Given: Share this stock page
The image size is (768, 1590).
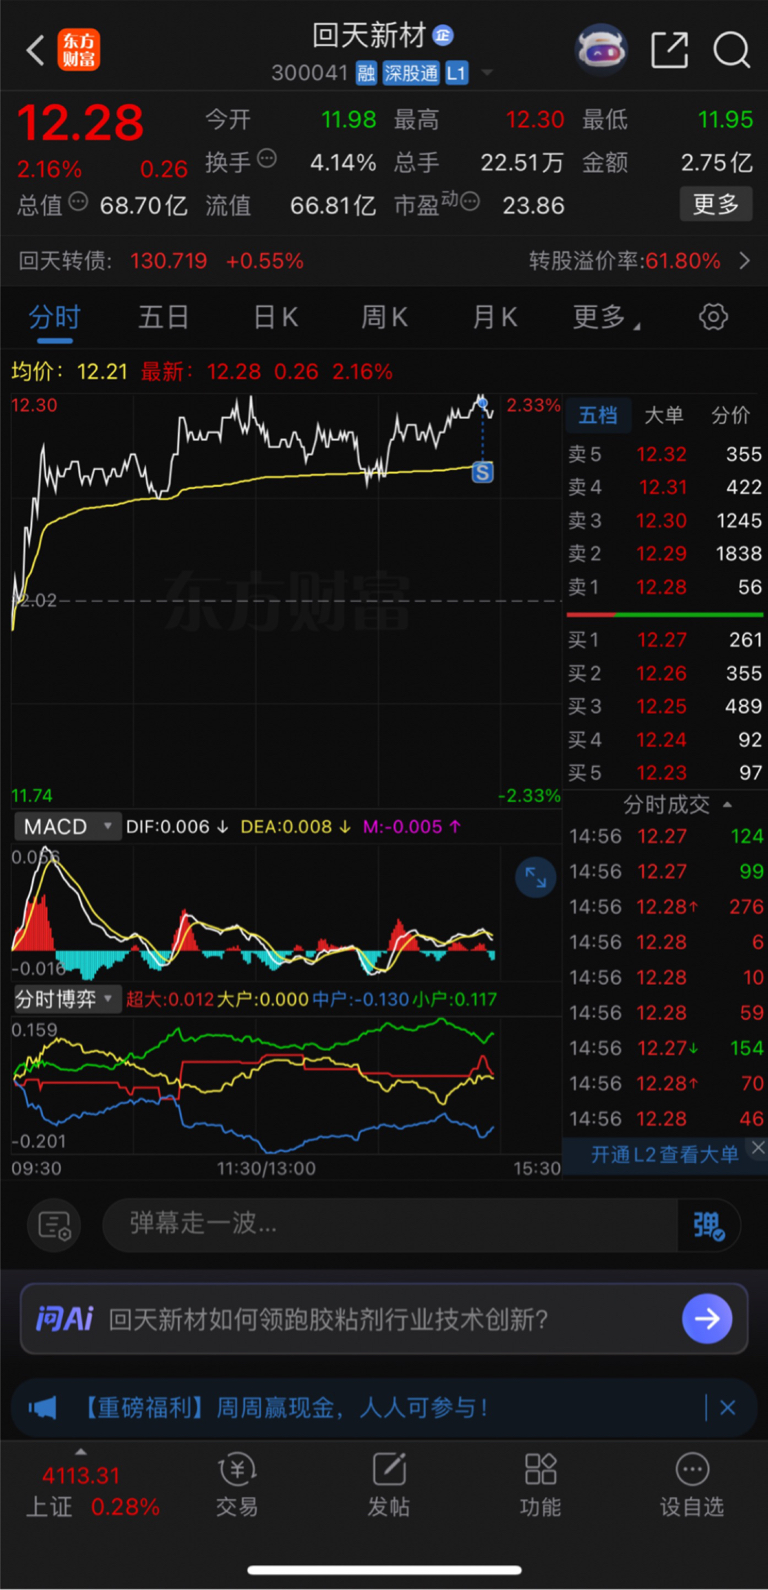Looking at the screenshot, I should 669,49.
